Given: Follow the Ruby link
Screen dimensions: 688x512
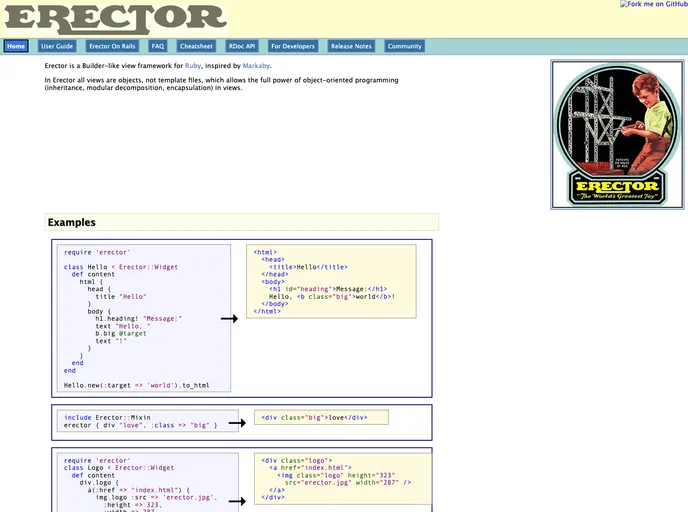Looking at the screenshot, I should tap(193, 66).
